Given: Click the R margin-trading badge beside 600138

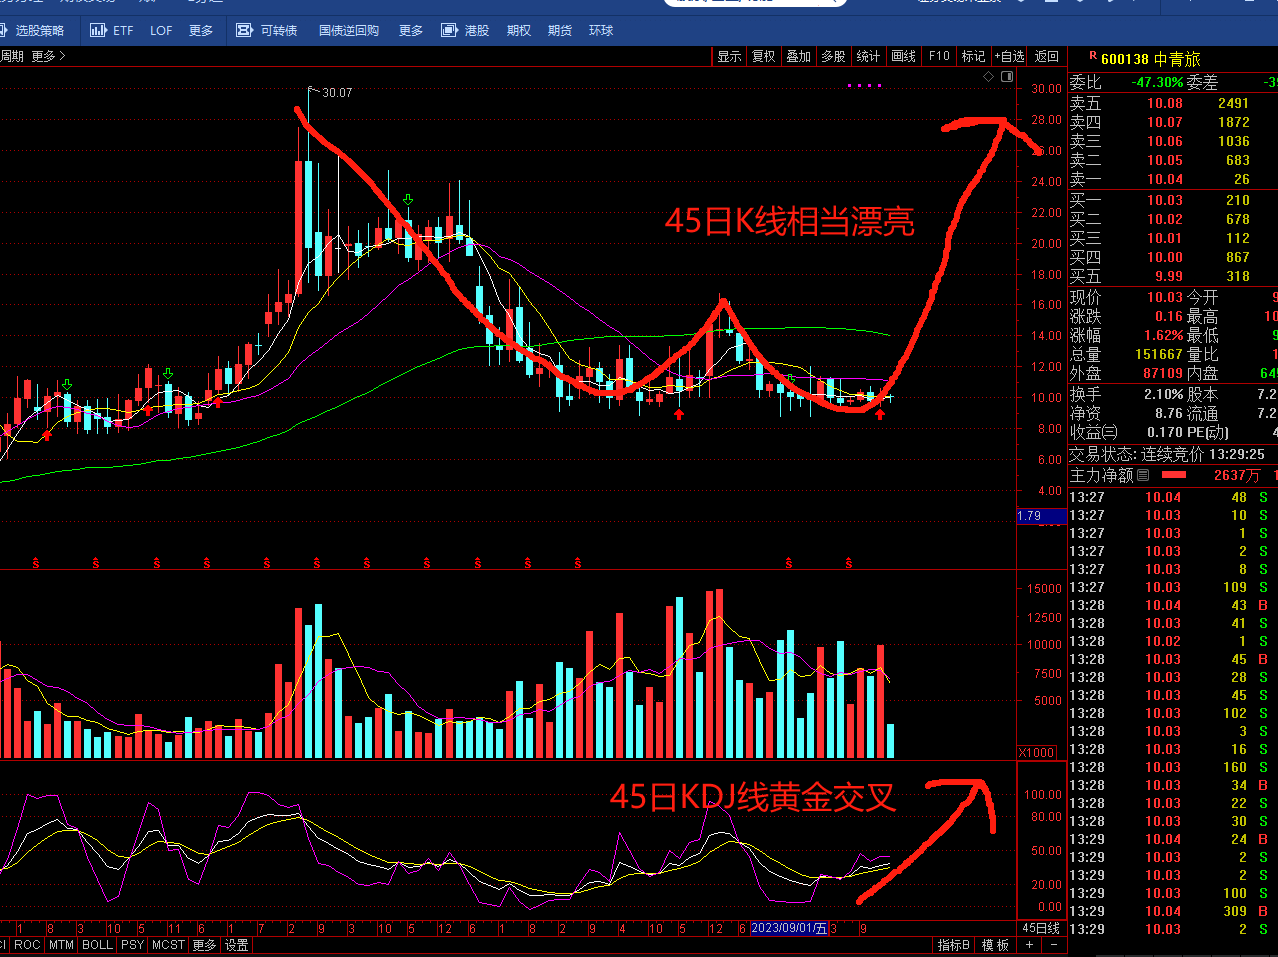Looking at the screenshot, I should 1092,57.
